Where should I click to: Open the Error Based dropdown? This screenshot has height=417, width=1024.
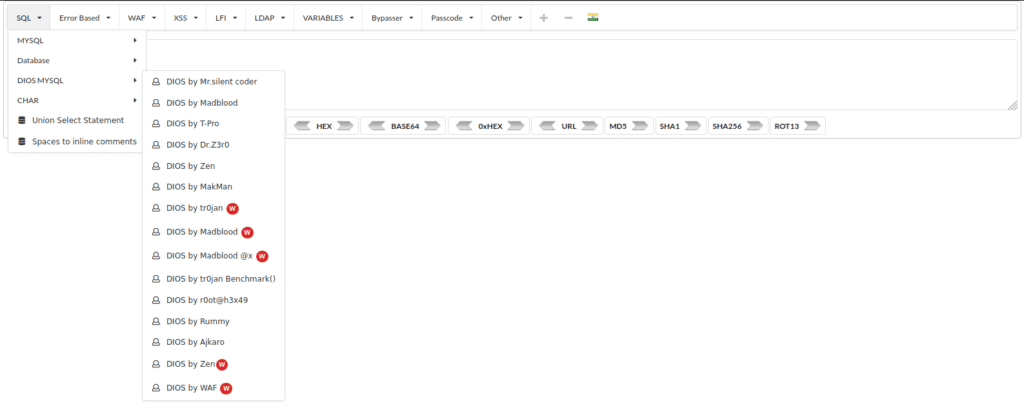(x=83, y=18)
